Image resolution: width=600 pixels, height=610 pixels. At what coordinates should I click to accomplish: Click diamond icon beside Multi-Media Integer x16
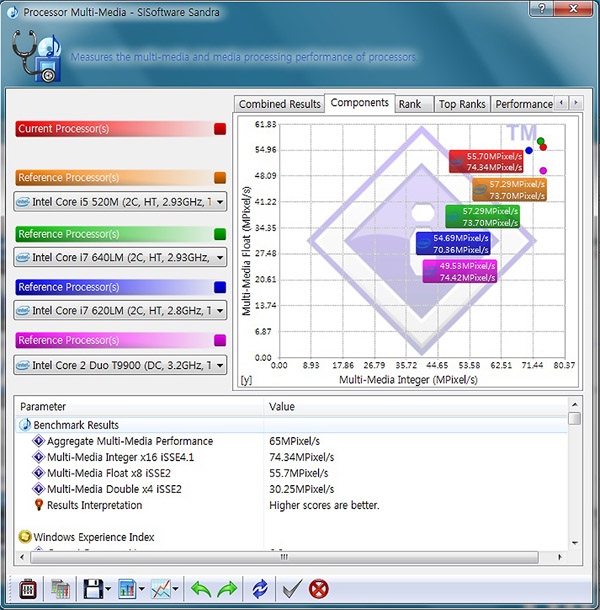click(x=38, y=457)
